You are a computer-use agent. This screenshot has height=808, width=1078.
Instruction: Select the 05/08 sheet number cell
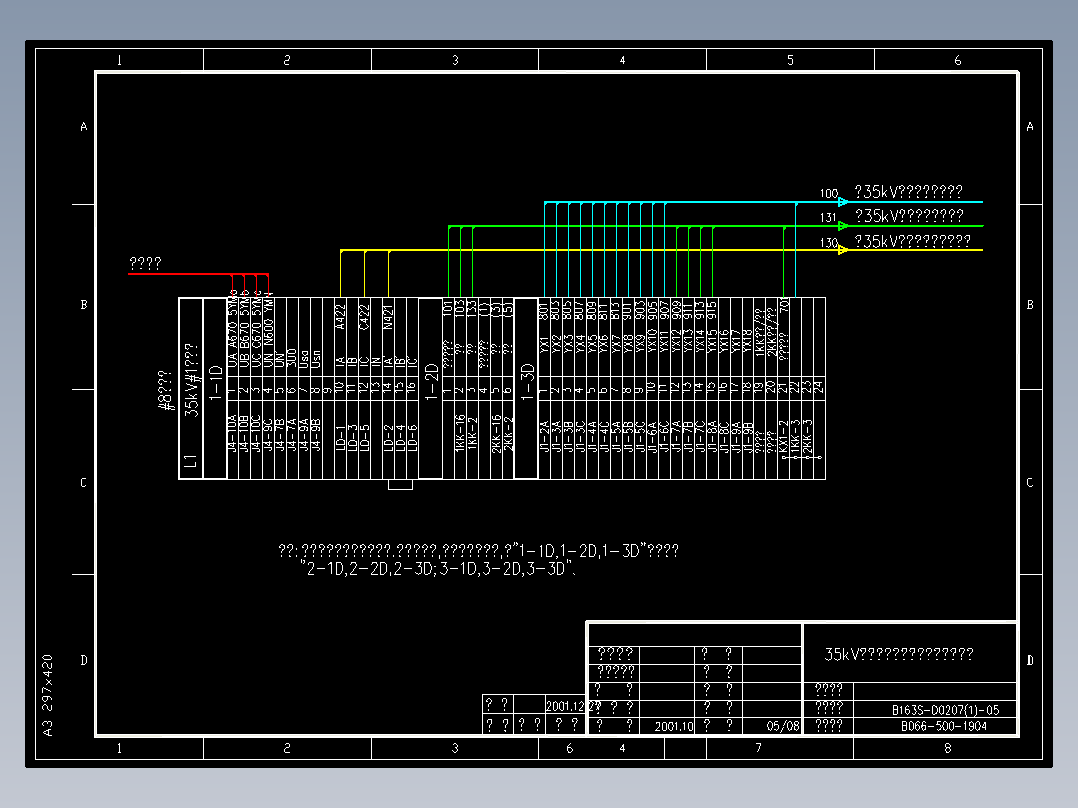[x=783, y=726]
